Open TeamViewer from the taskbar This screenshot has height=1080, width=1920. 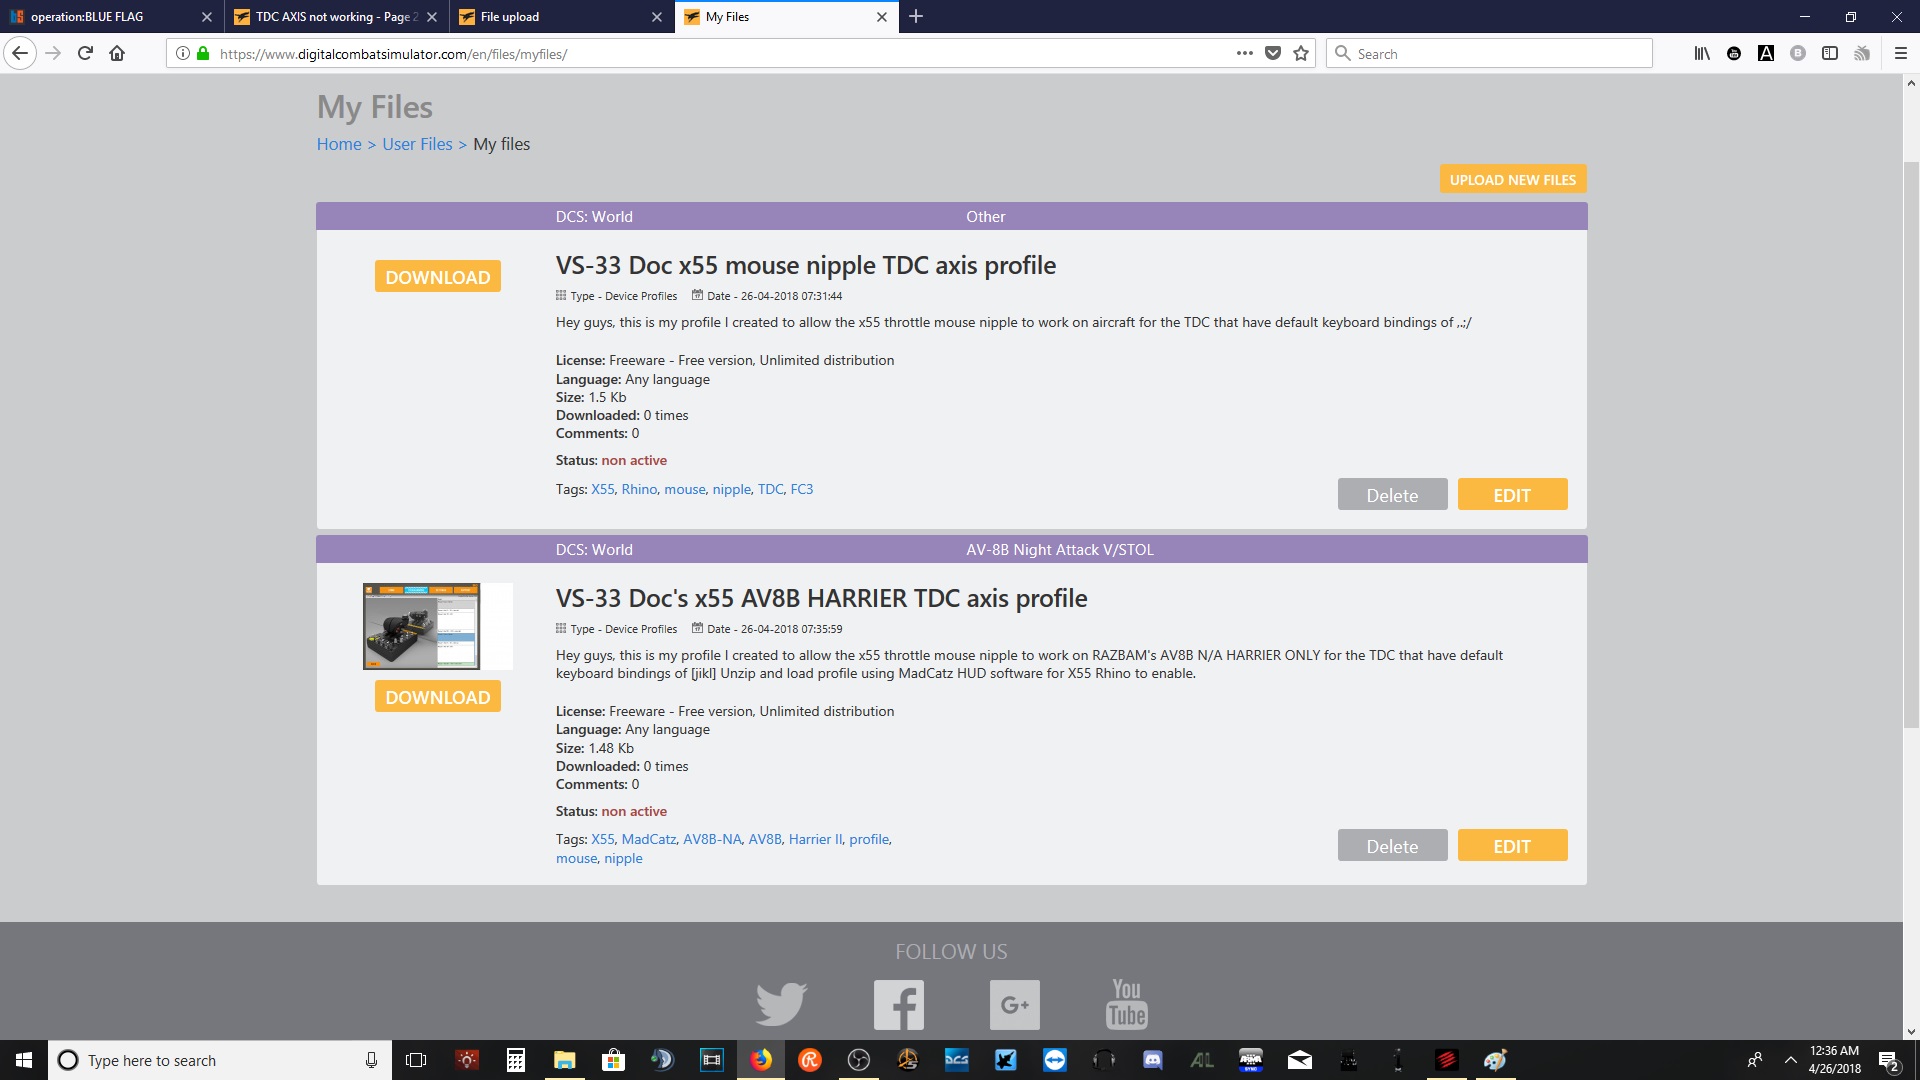[x=1055, y=1060]
